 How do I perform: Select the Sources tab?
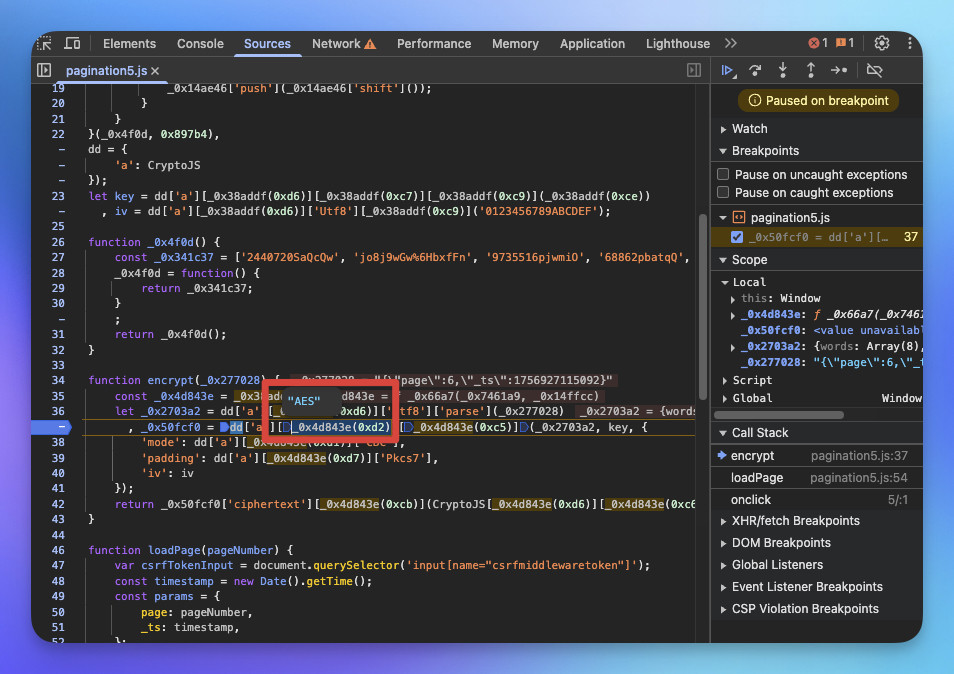pyautogui.click(x=267, y=44)
